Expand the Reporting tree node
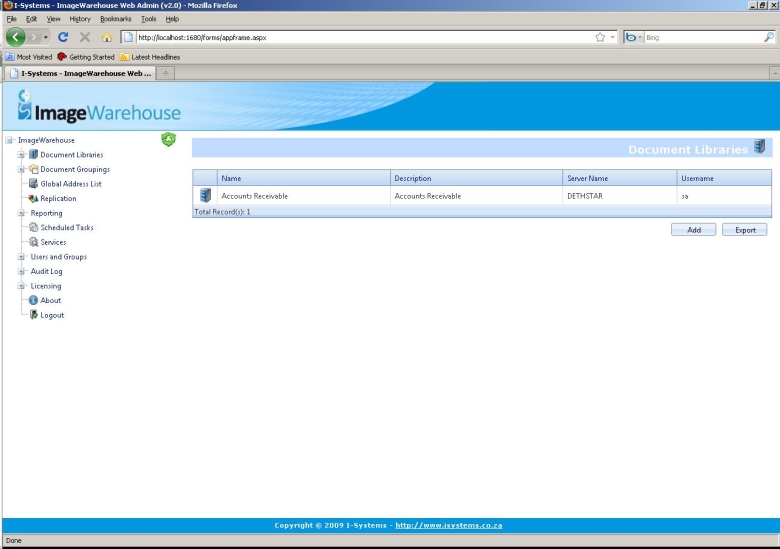Image resolution: width=780 pixels, height=549 pixels. pyautogui.click(x=21, y=213)
